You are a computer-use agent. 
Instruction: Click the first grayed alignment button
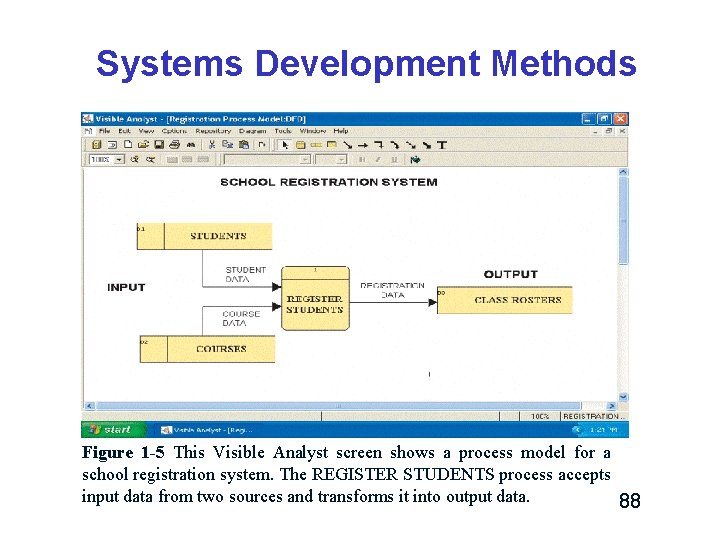172,159
